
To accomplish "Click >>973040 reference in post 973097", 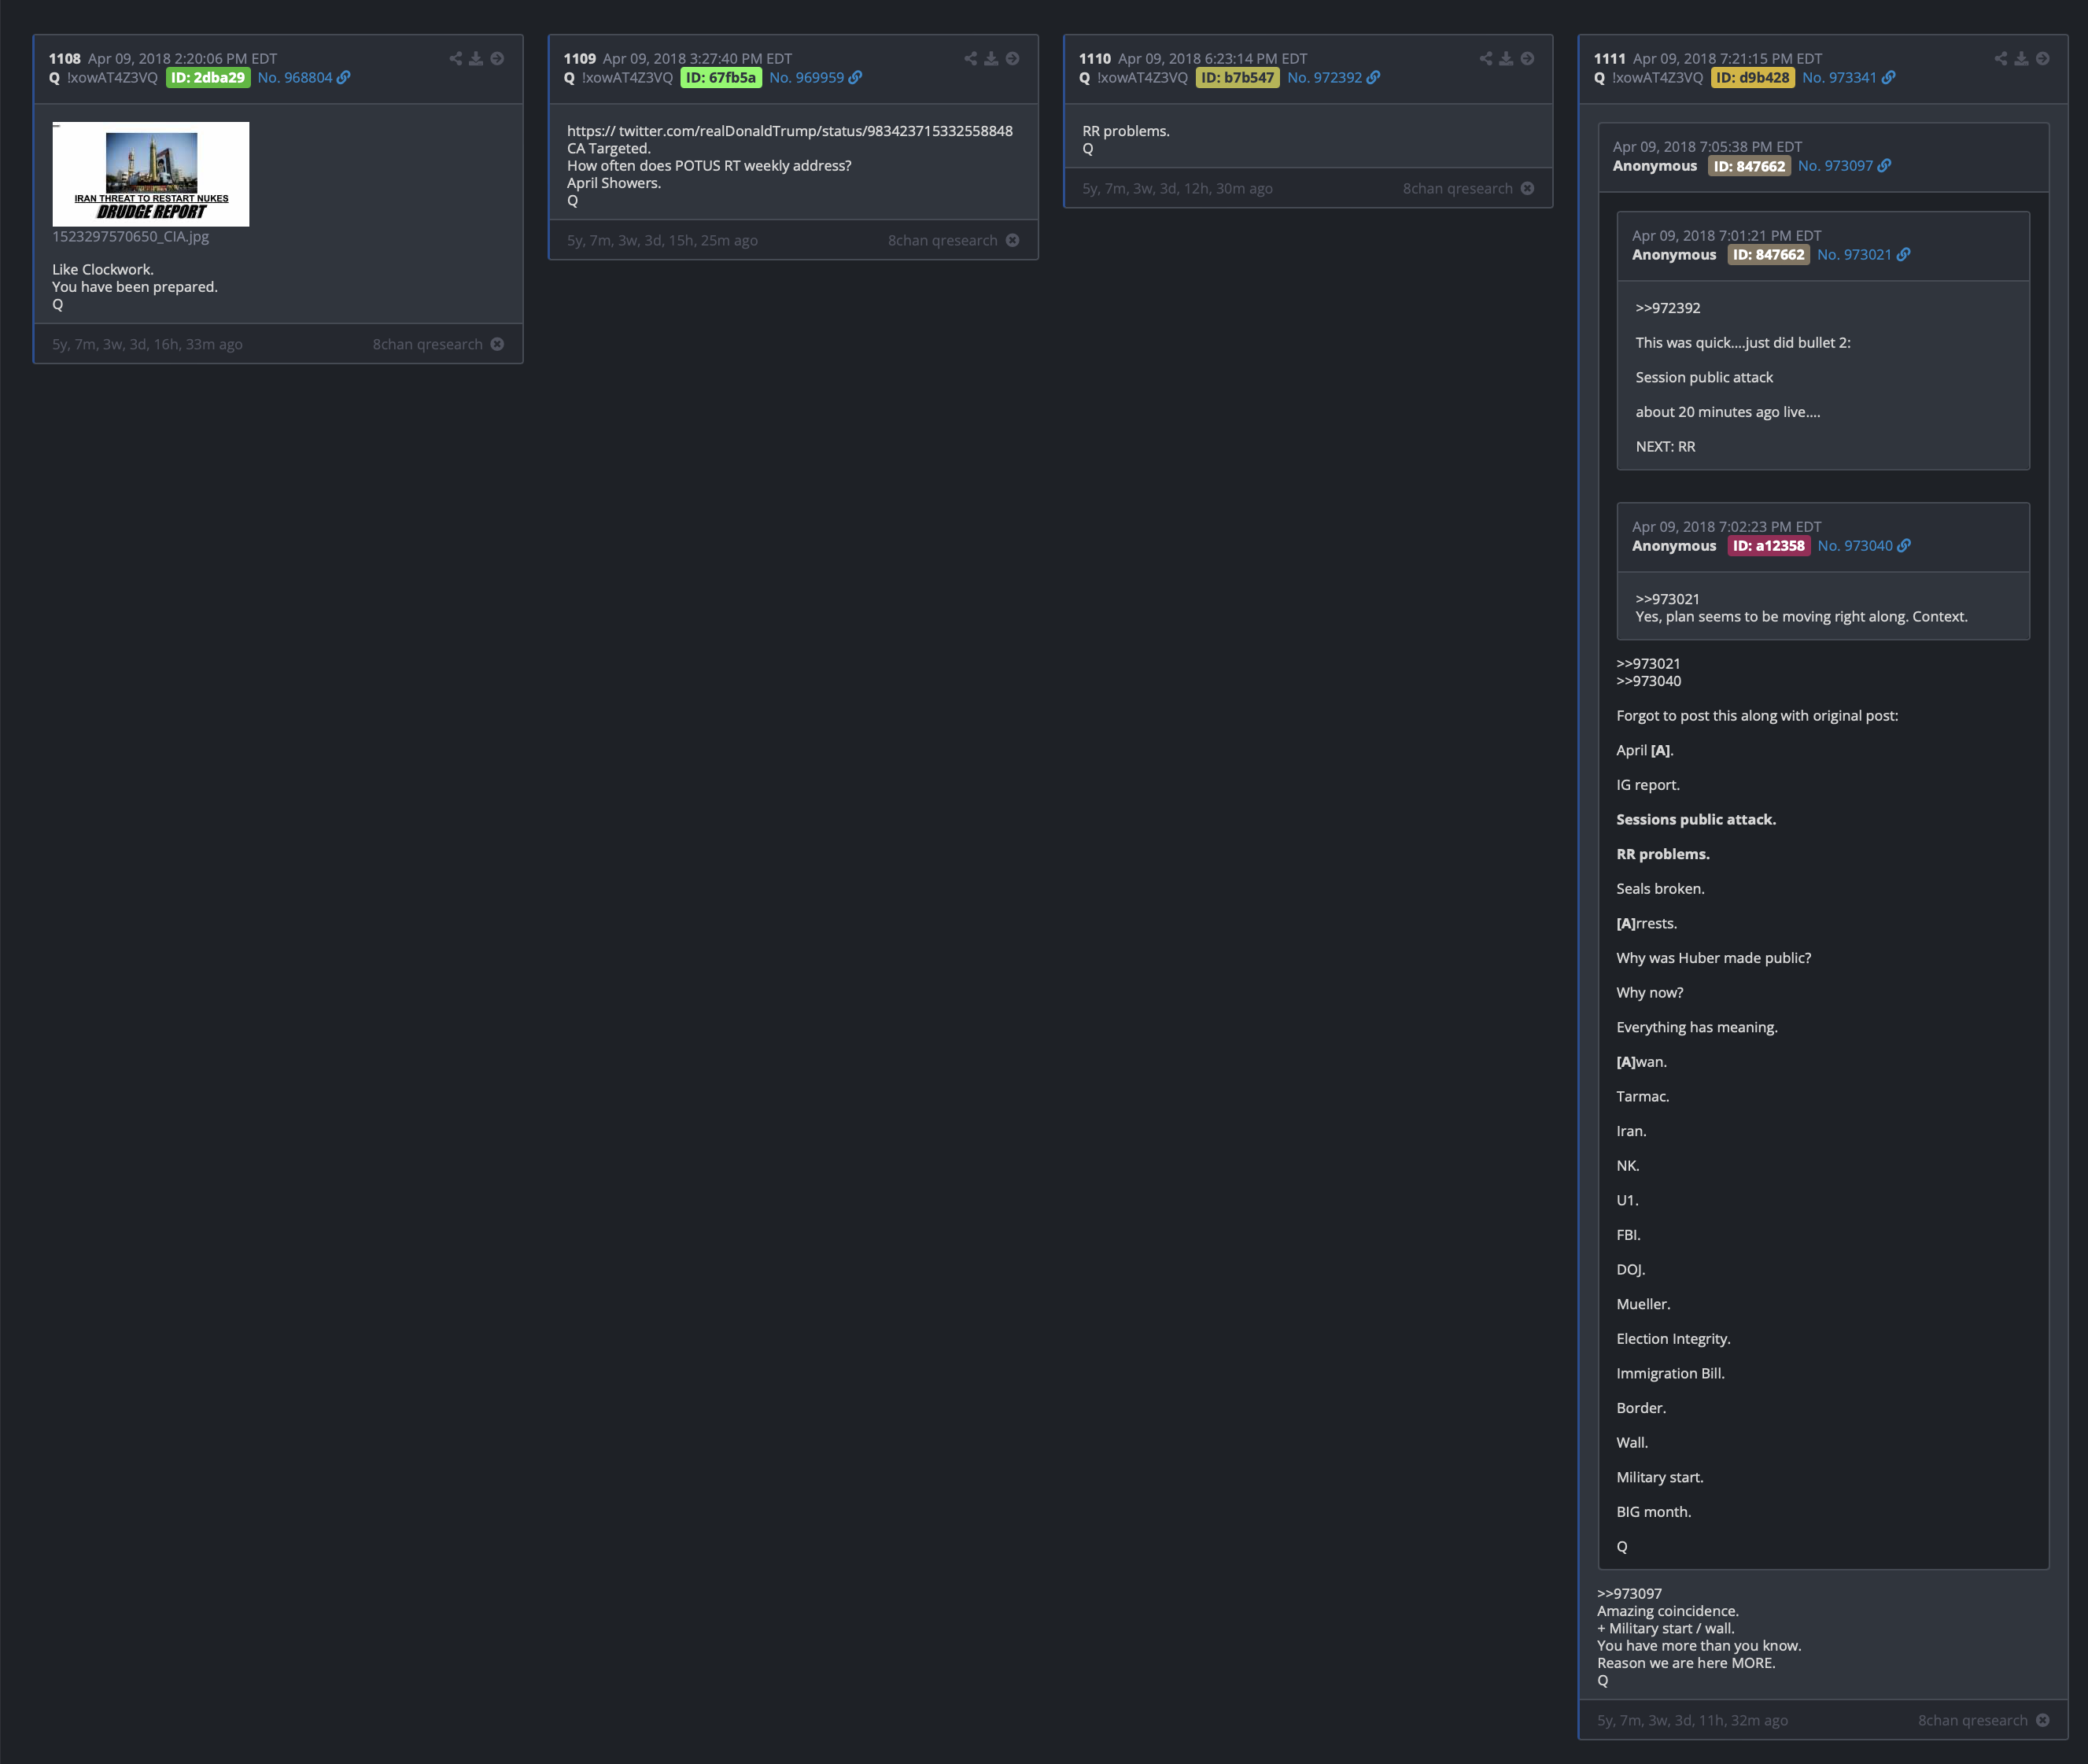I will coord(1649,681).
